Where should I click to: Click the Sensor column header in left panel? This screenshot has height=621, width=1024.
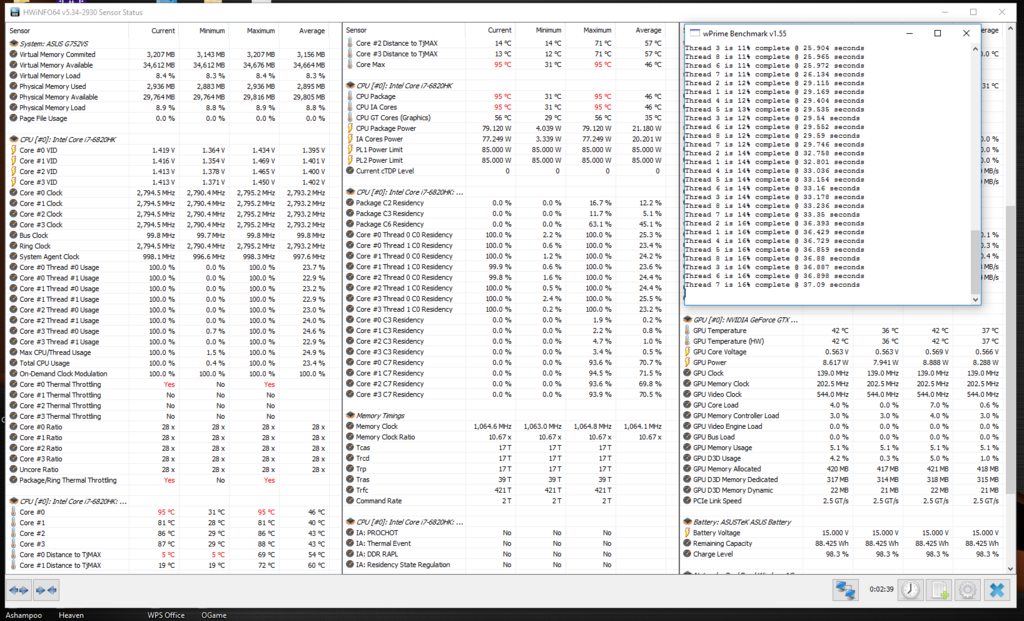(20, 31)
